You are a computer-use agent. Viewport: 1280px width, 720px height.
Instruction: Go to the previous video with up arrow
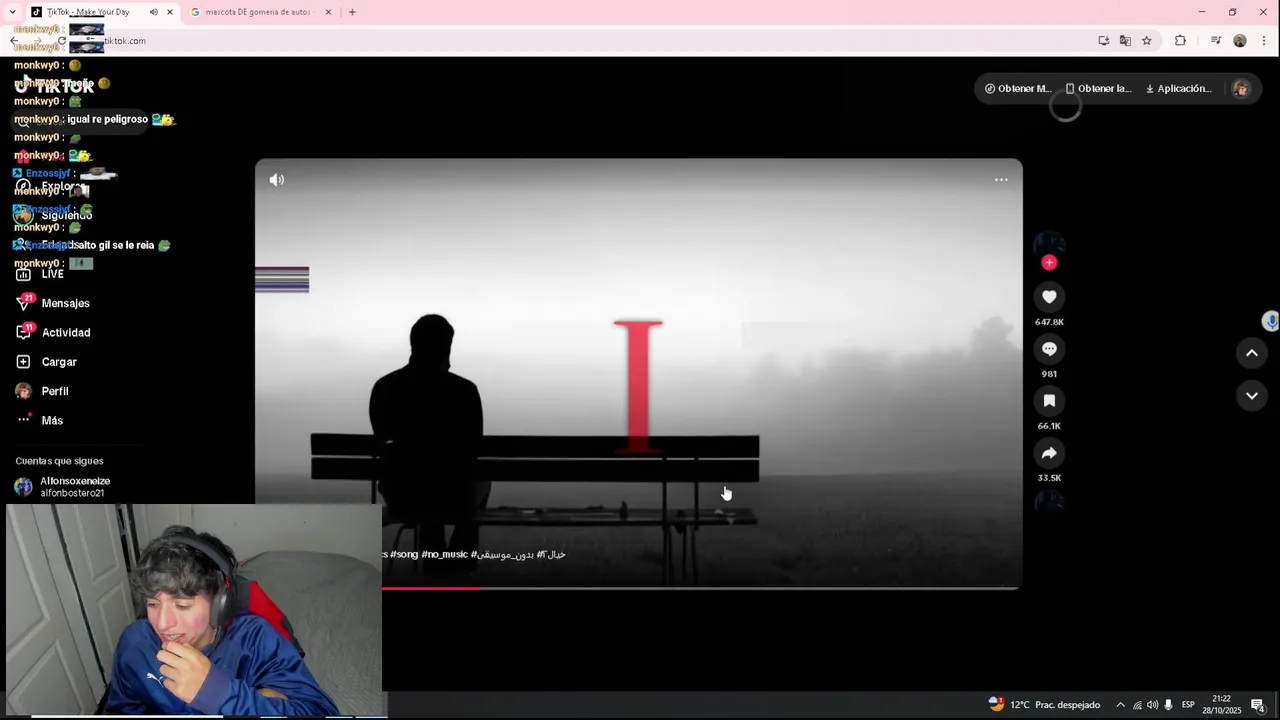click(1251, 353)
